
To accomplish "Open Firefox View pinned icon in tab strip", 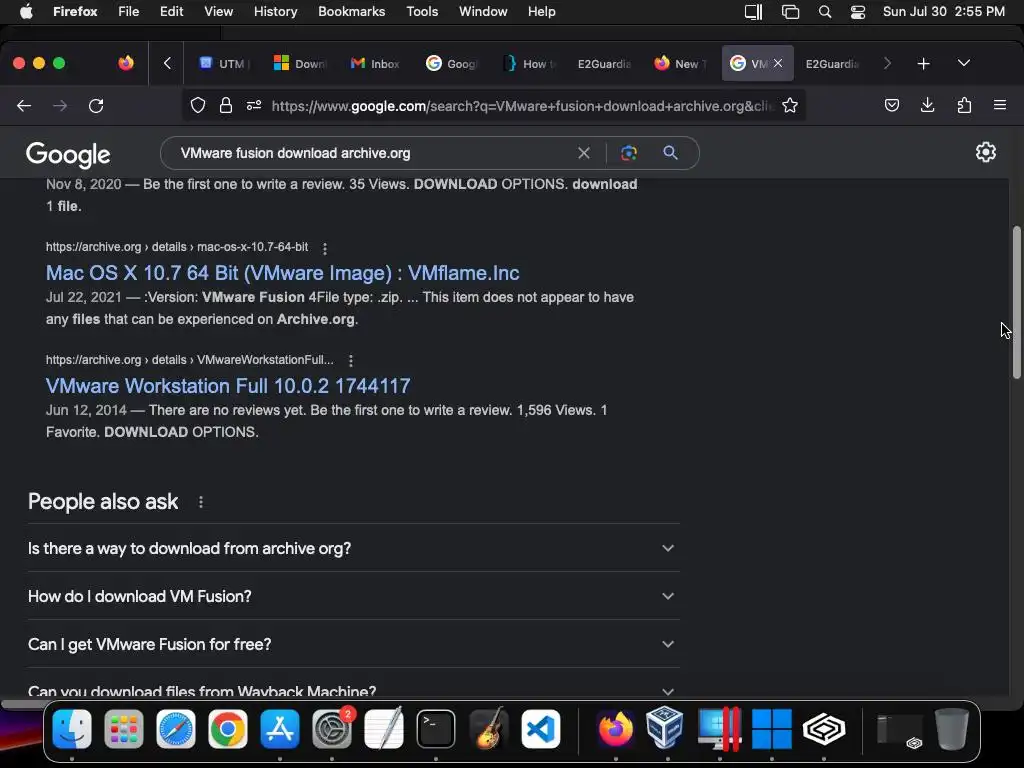I will tap(126, 63).
